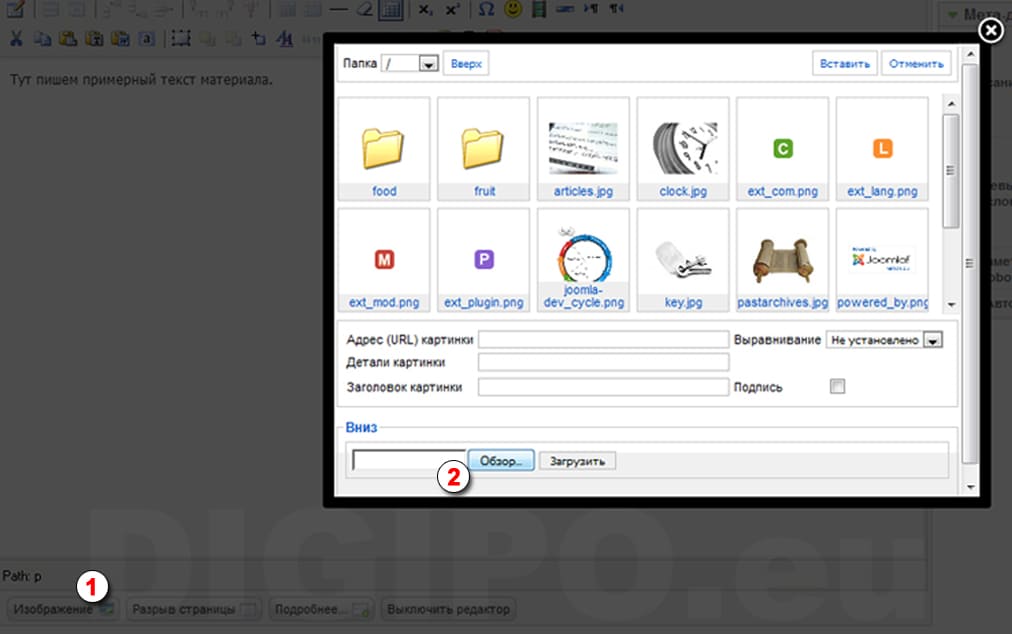Click the Загрузить upload button

click(x=577, y=461)
